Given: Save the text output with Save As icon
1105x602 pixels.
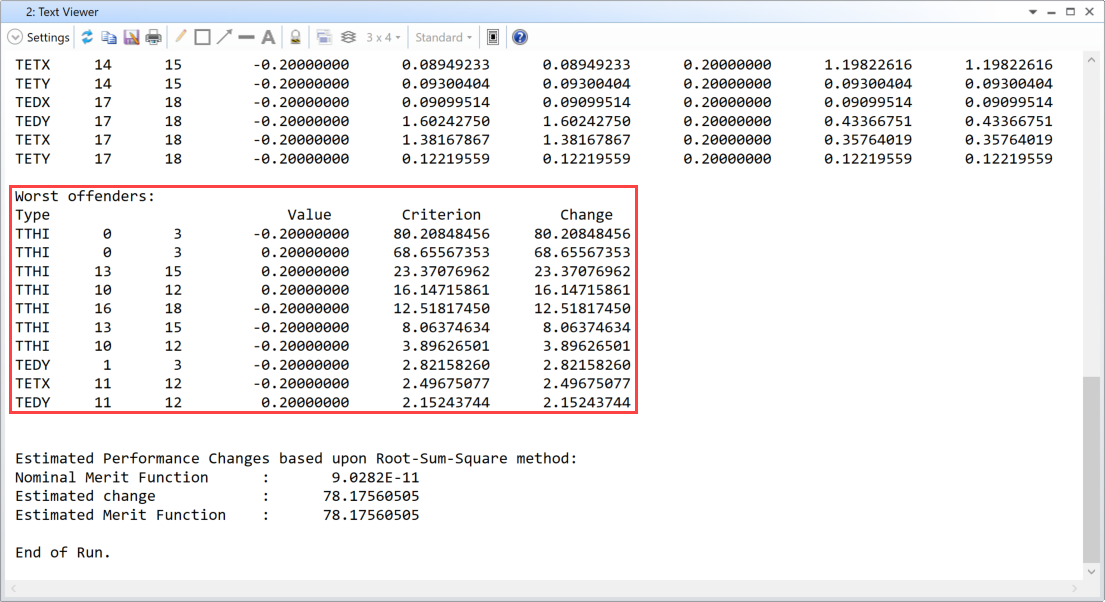Looking at the screenshot, I should [131, 37].
